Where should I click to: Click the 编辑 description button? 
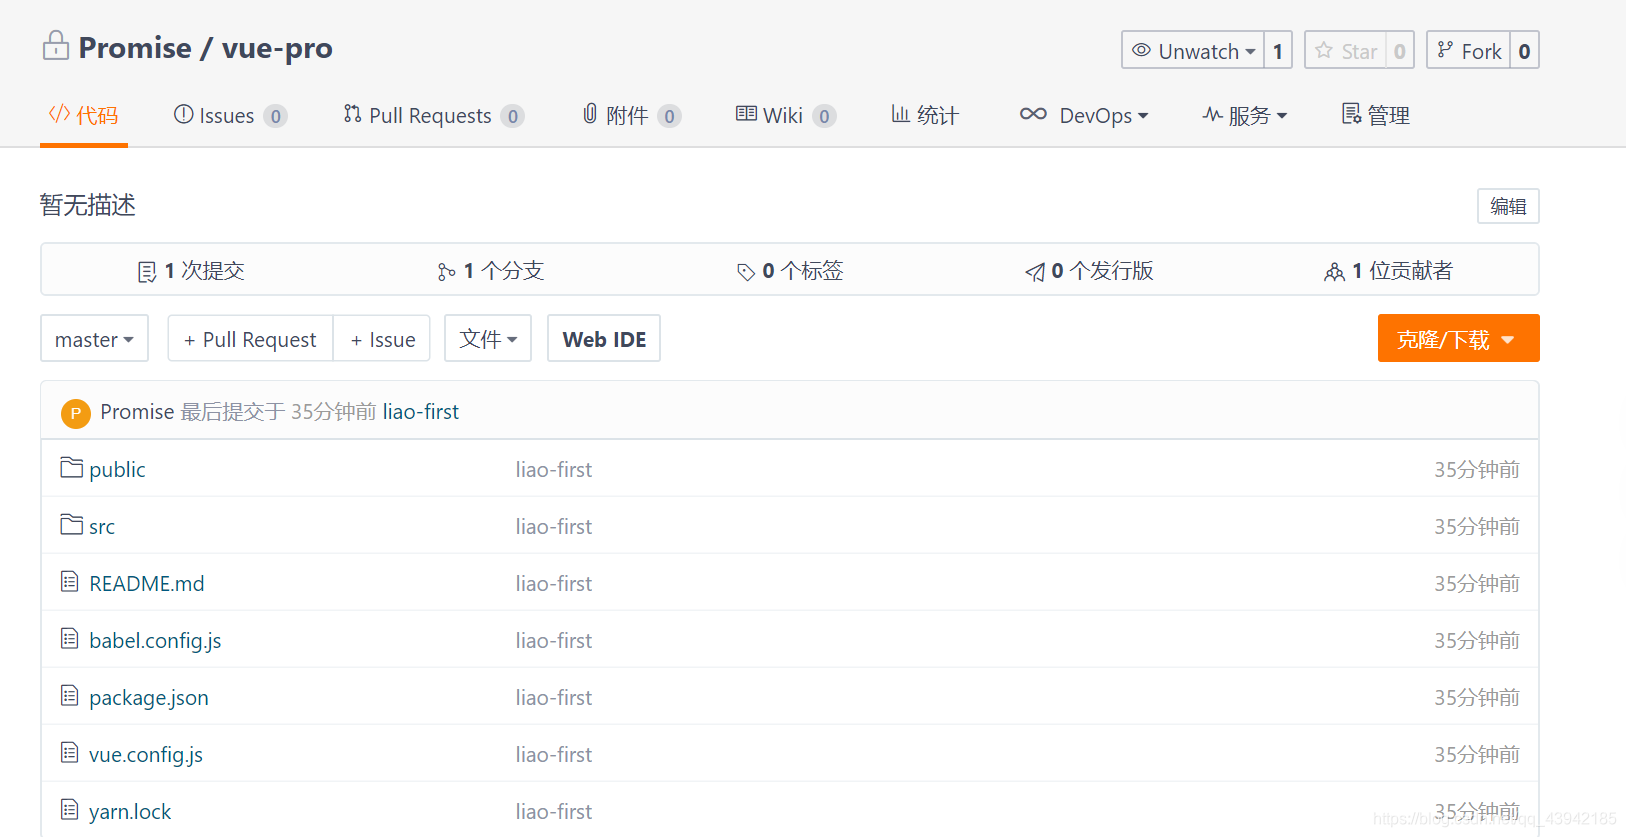1508,206
